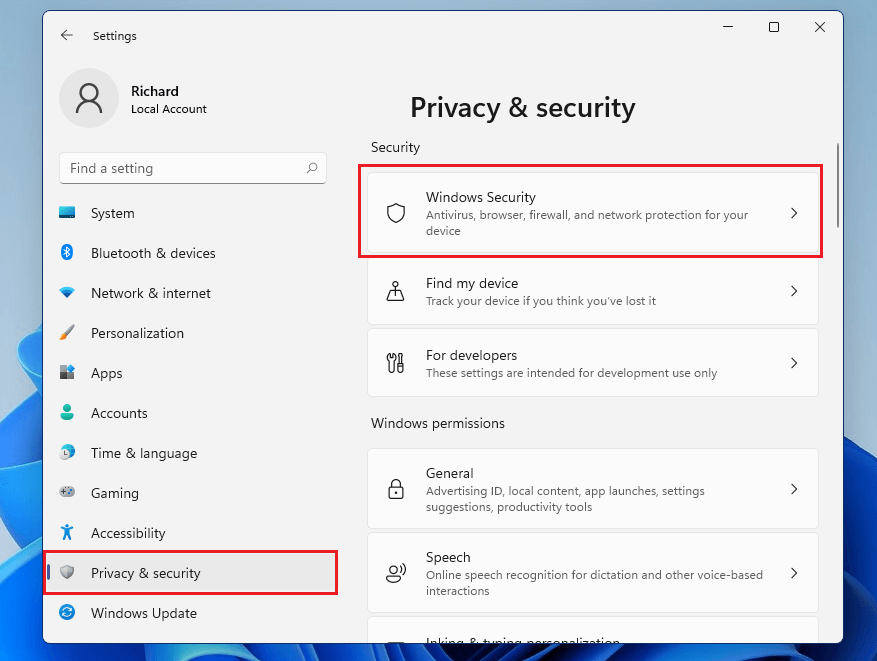Select the Apps icon in sidebar
Viewport: 877px width, 661px height.
pyautogui.click(x=67, y=373)
